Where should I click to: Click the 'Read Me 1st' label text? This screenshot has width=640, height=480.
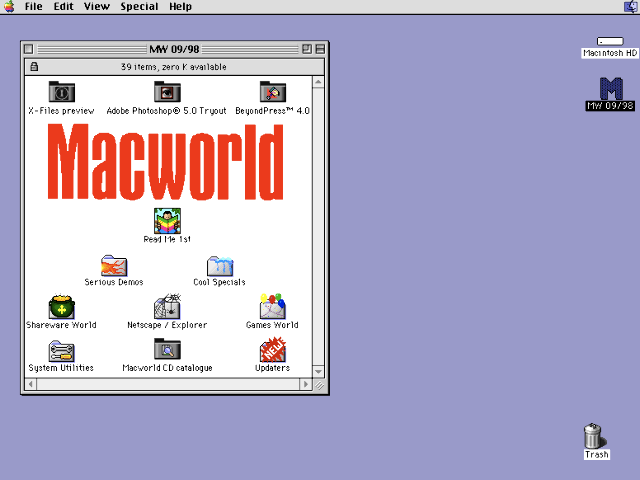coord(167,239)
